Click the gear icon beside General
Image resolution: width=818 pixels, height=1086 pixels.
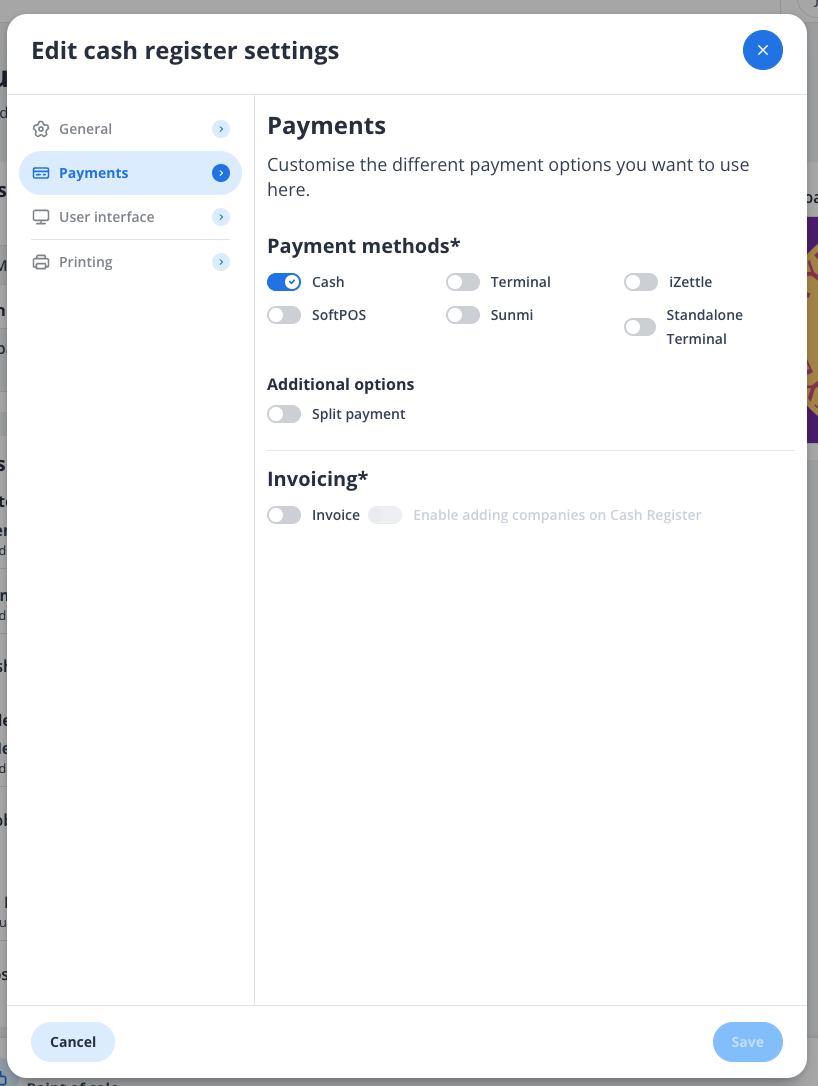point(40,128)
